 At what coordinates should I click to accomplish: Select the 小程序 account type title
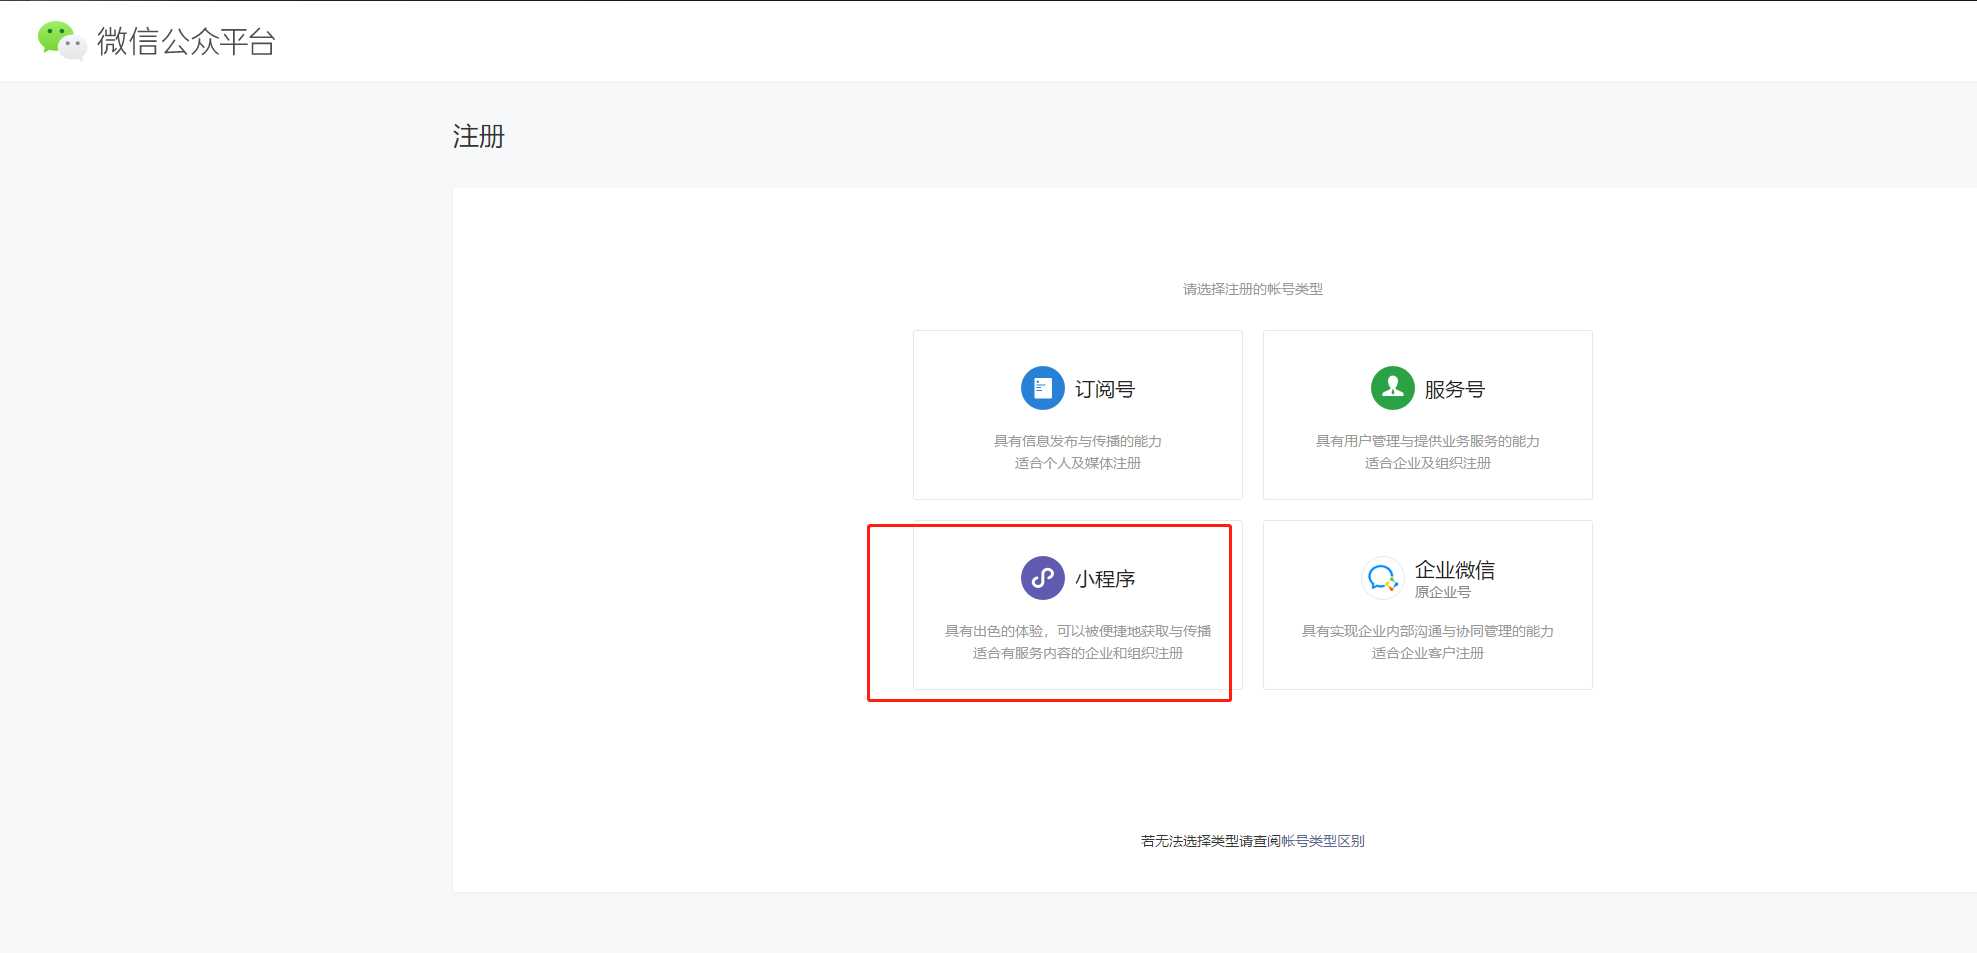pos(1105,579)
